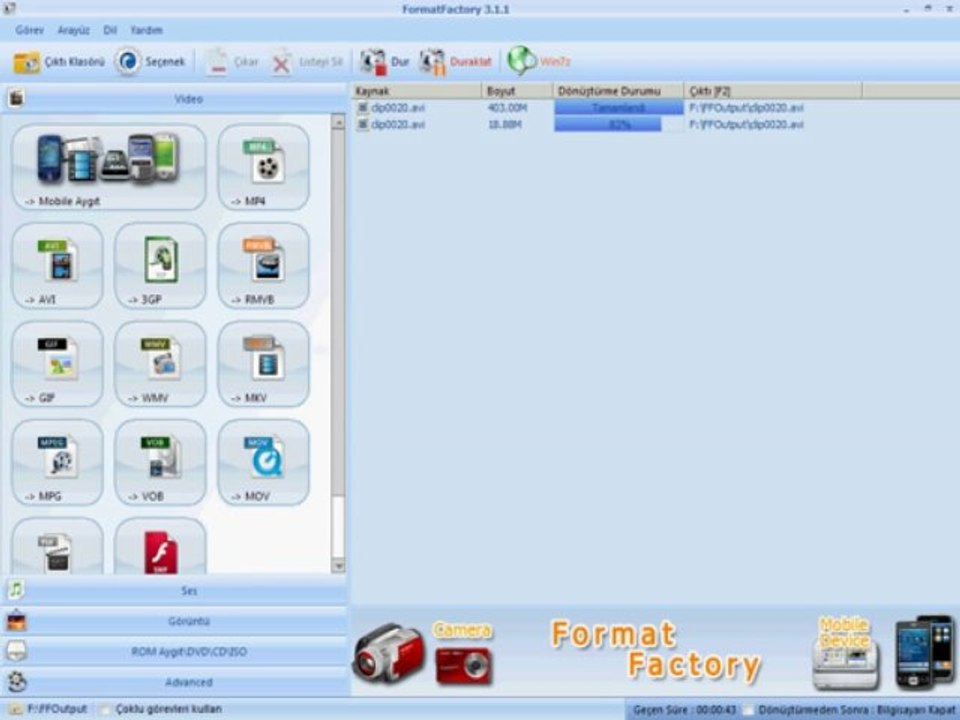This screenshot has width=960, height=720.
Task: Click the video list scroll-down arrow
Action: [x=338, y=566]
